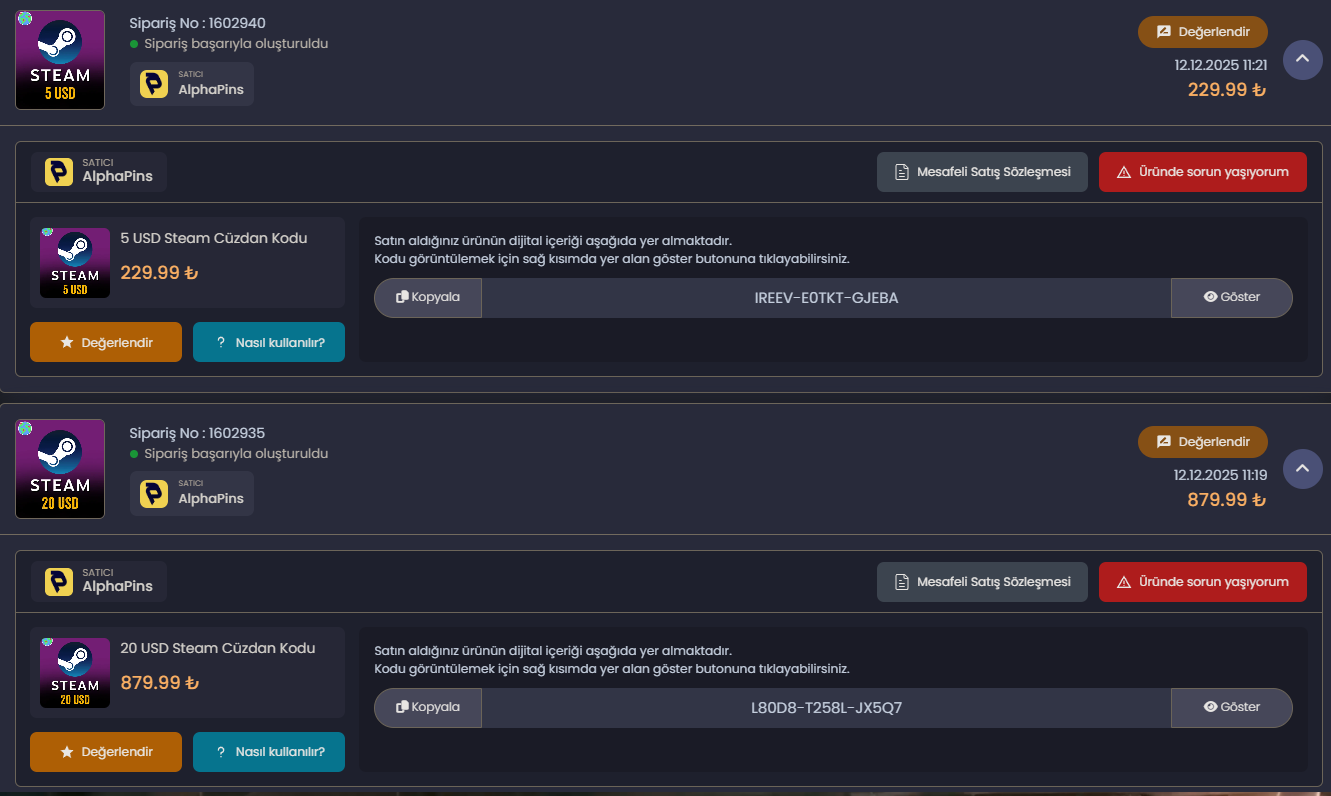
Task: Open the large Steam 20 USD image beside order 1602935
Action: point(60,469)
